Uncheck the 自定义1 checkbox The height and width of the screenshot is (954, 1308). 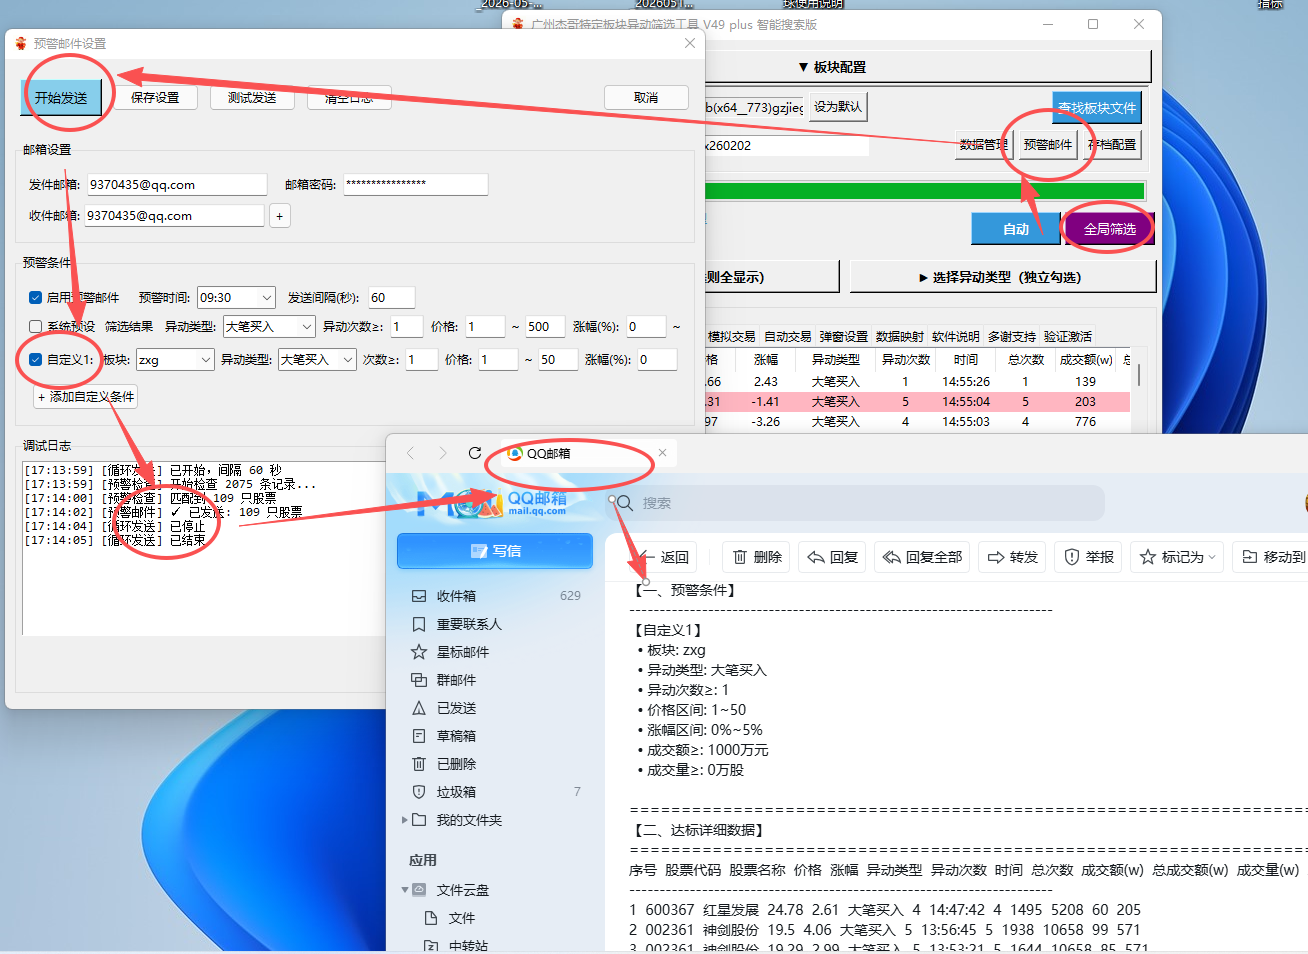coord(35,359)
